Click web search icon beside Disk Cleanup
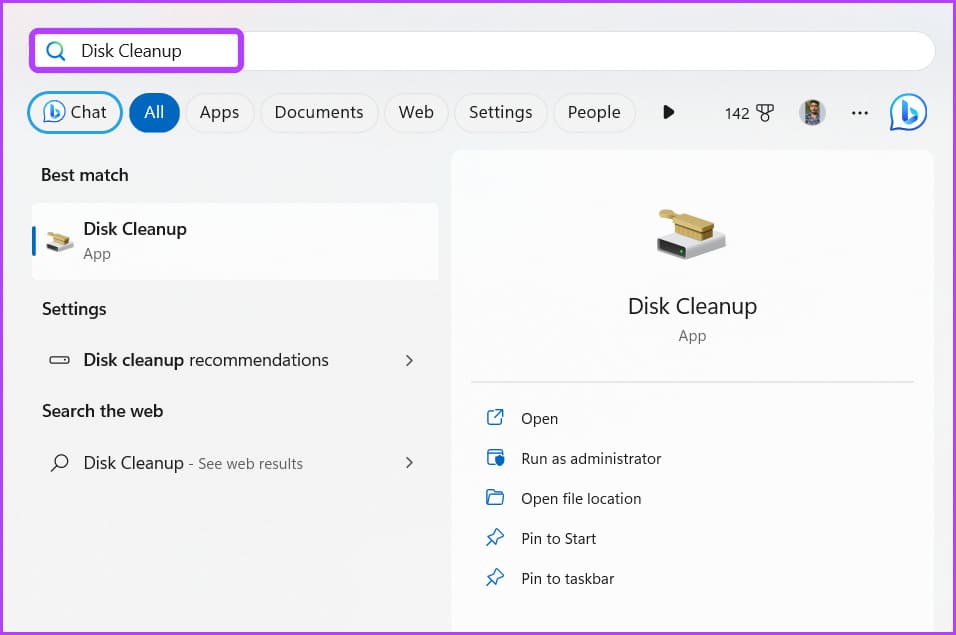The height and width of the screenshot is (635, 956). (x=59, y=463)
